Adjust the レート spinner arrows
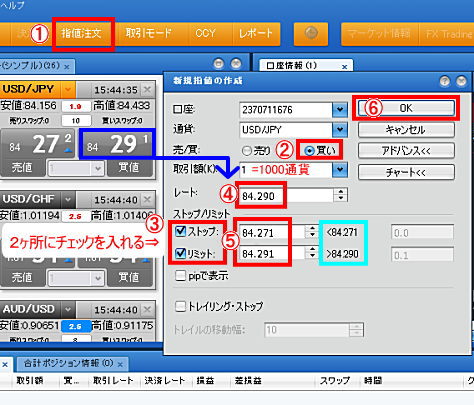Screen dimensions: 474x405 click(x=341, y=196)
